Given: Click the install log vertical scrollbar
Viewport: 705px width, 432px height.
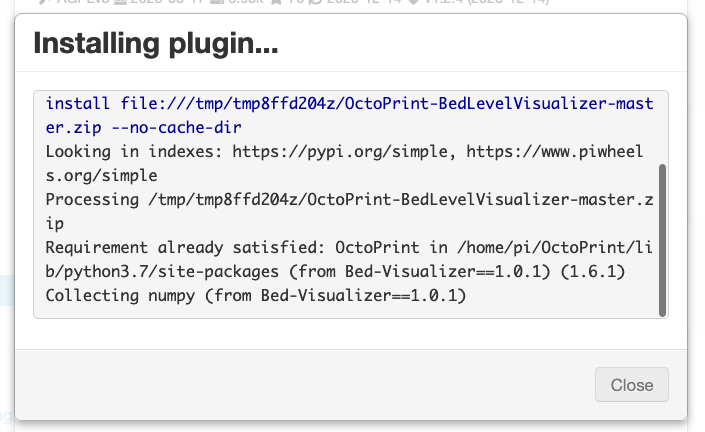Looking at the screenshot, I should 662,240.
